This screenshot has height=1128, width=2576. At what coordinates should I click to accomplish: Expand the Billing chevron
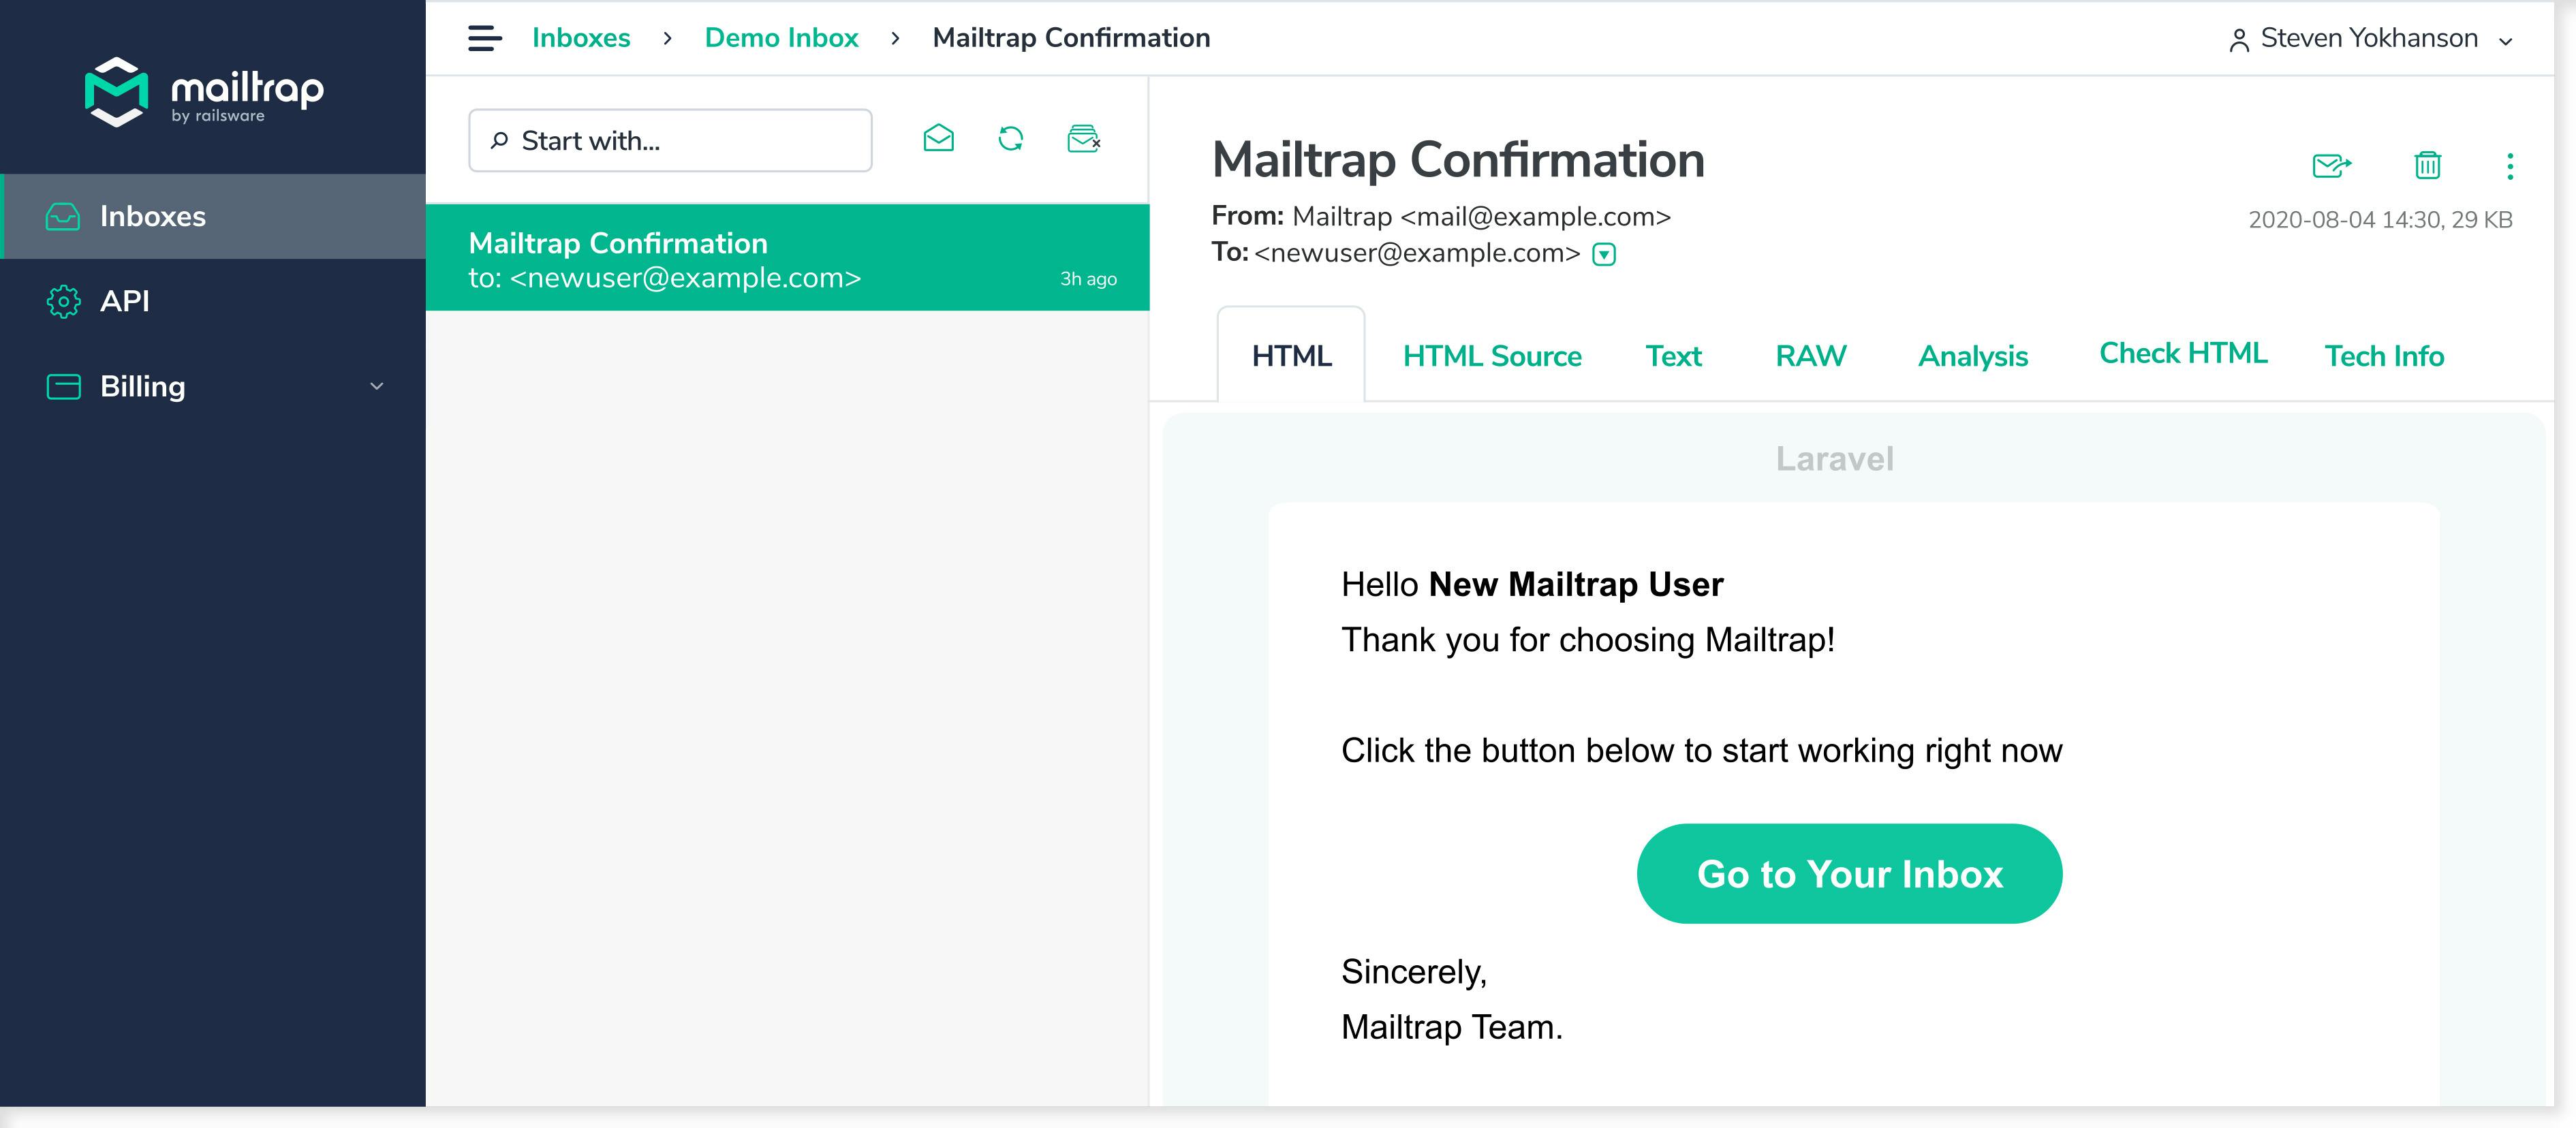point(377,386)
